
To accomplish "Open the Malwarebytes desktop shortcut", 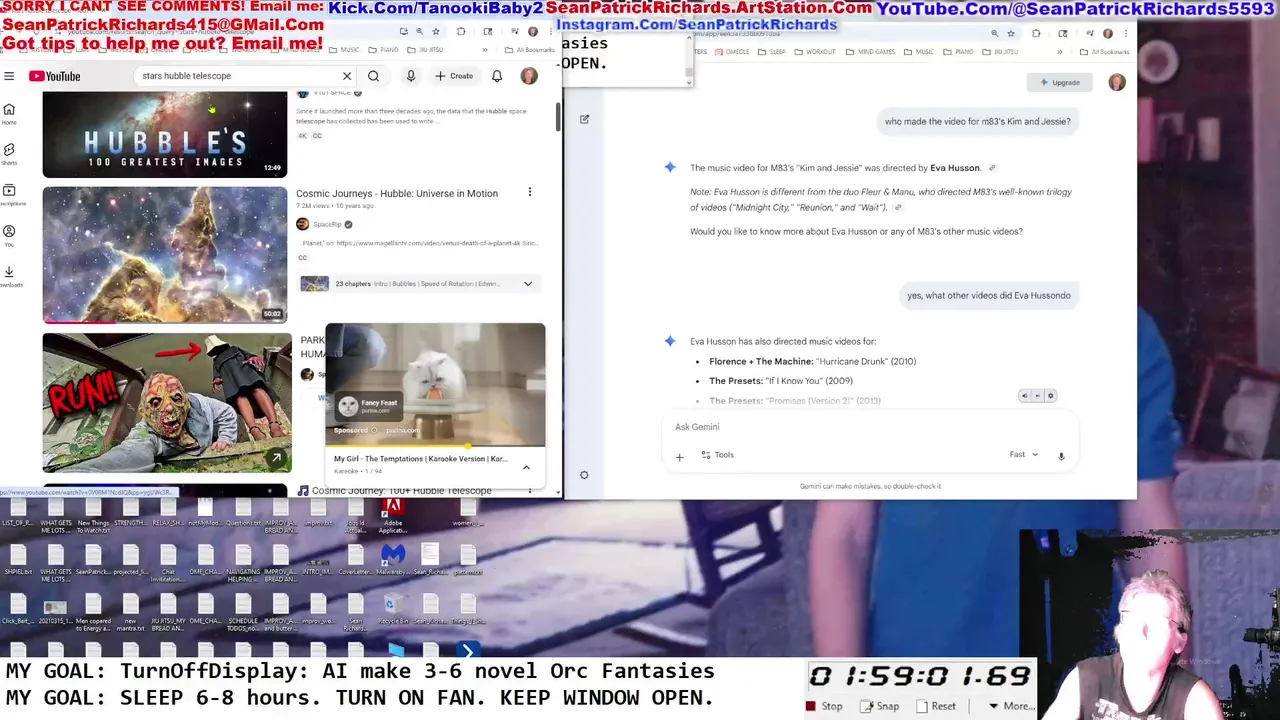I will [x=393, y=560].
